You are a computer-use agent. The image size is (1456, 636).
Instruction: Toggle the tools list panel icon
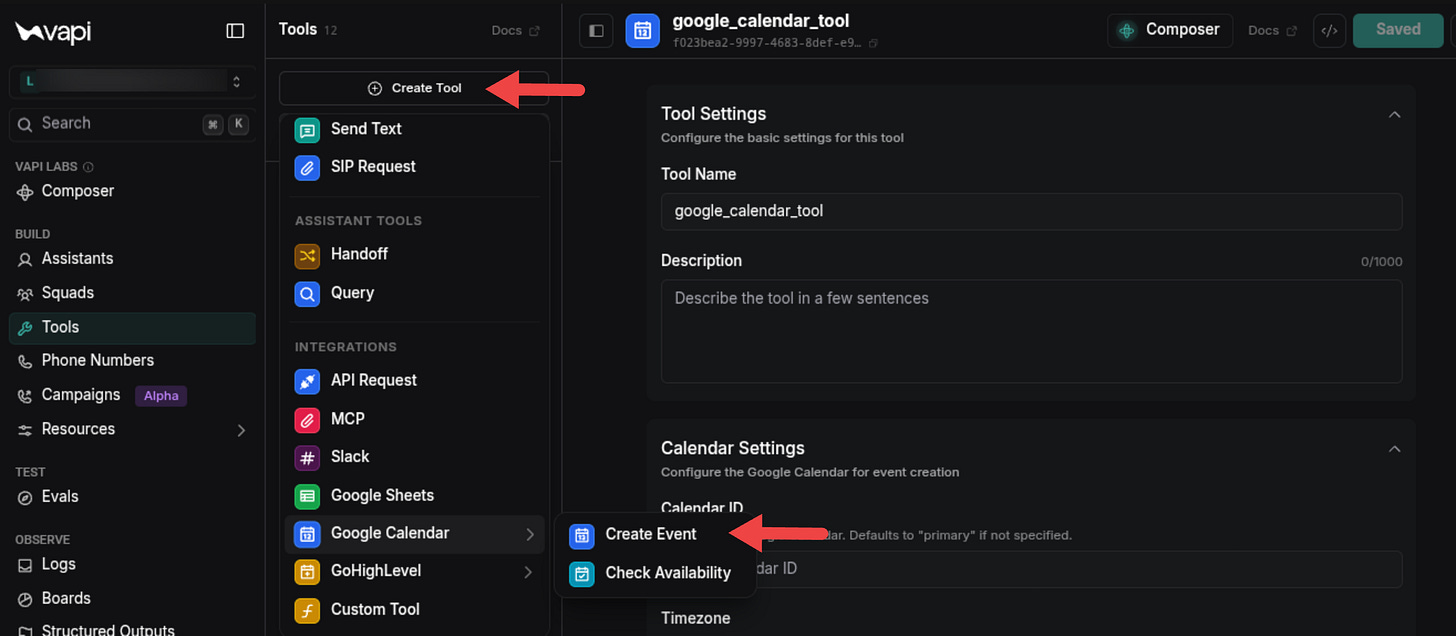[597, 31]
